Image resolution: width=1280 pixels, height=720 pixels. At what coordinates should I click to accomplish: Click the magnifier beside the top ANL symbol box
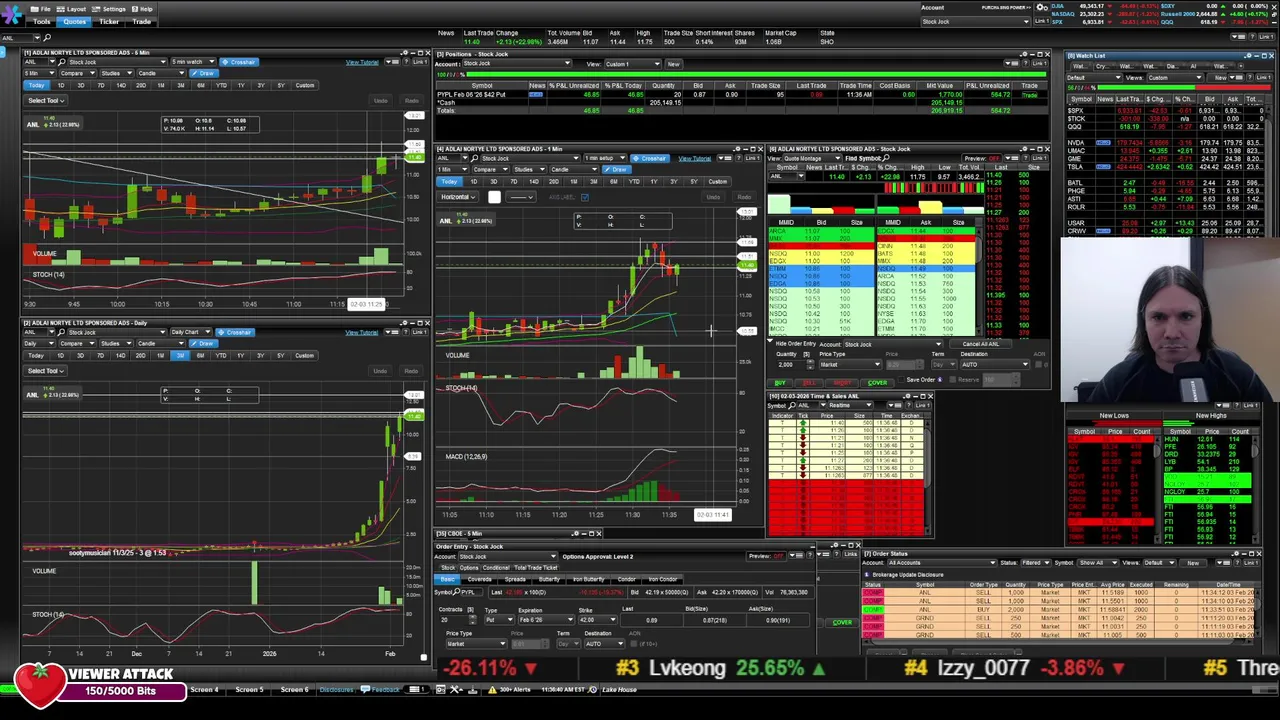[x=47, y=38]
